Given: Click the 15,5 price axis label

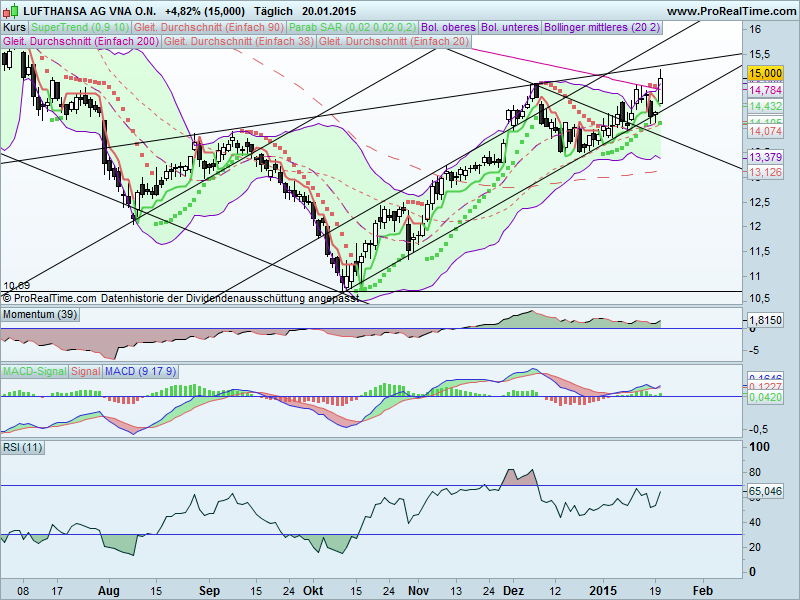Looking at the screenshot, I should pyautogui.click(x=760, y=55).
